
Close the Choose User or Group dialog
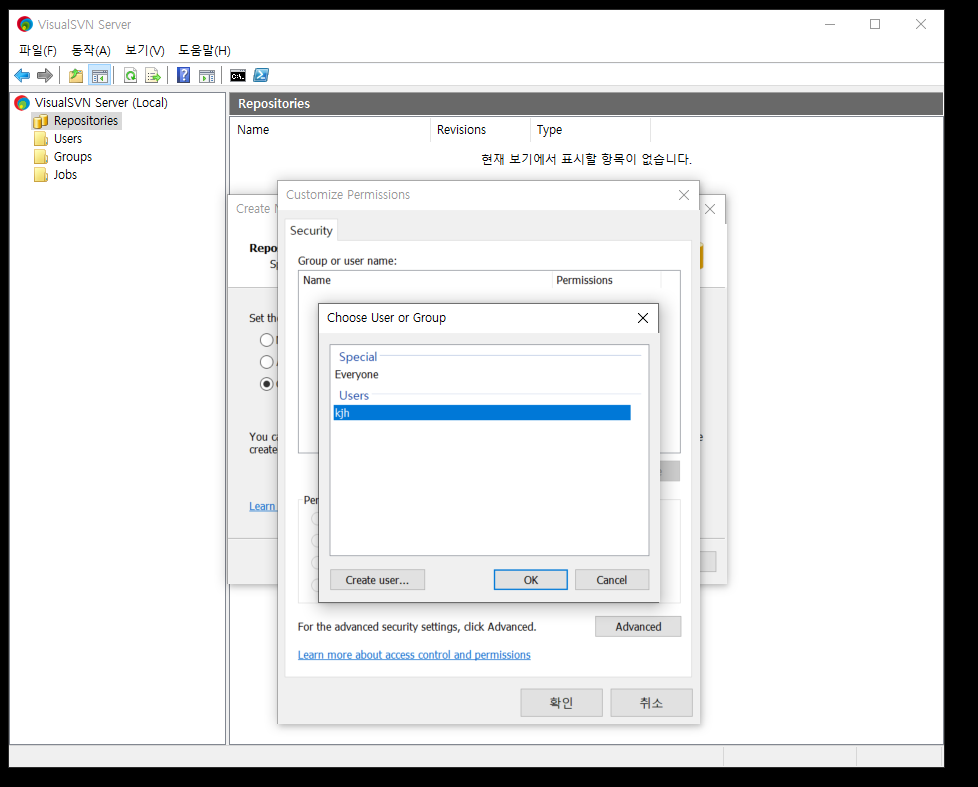tap(643, 318)
